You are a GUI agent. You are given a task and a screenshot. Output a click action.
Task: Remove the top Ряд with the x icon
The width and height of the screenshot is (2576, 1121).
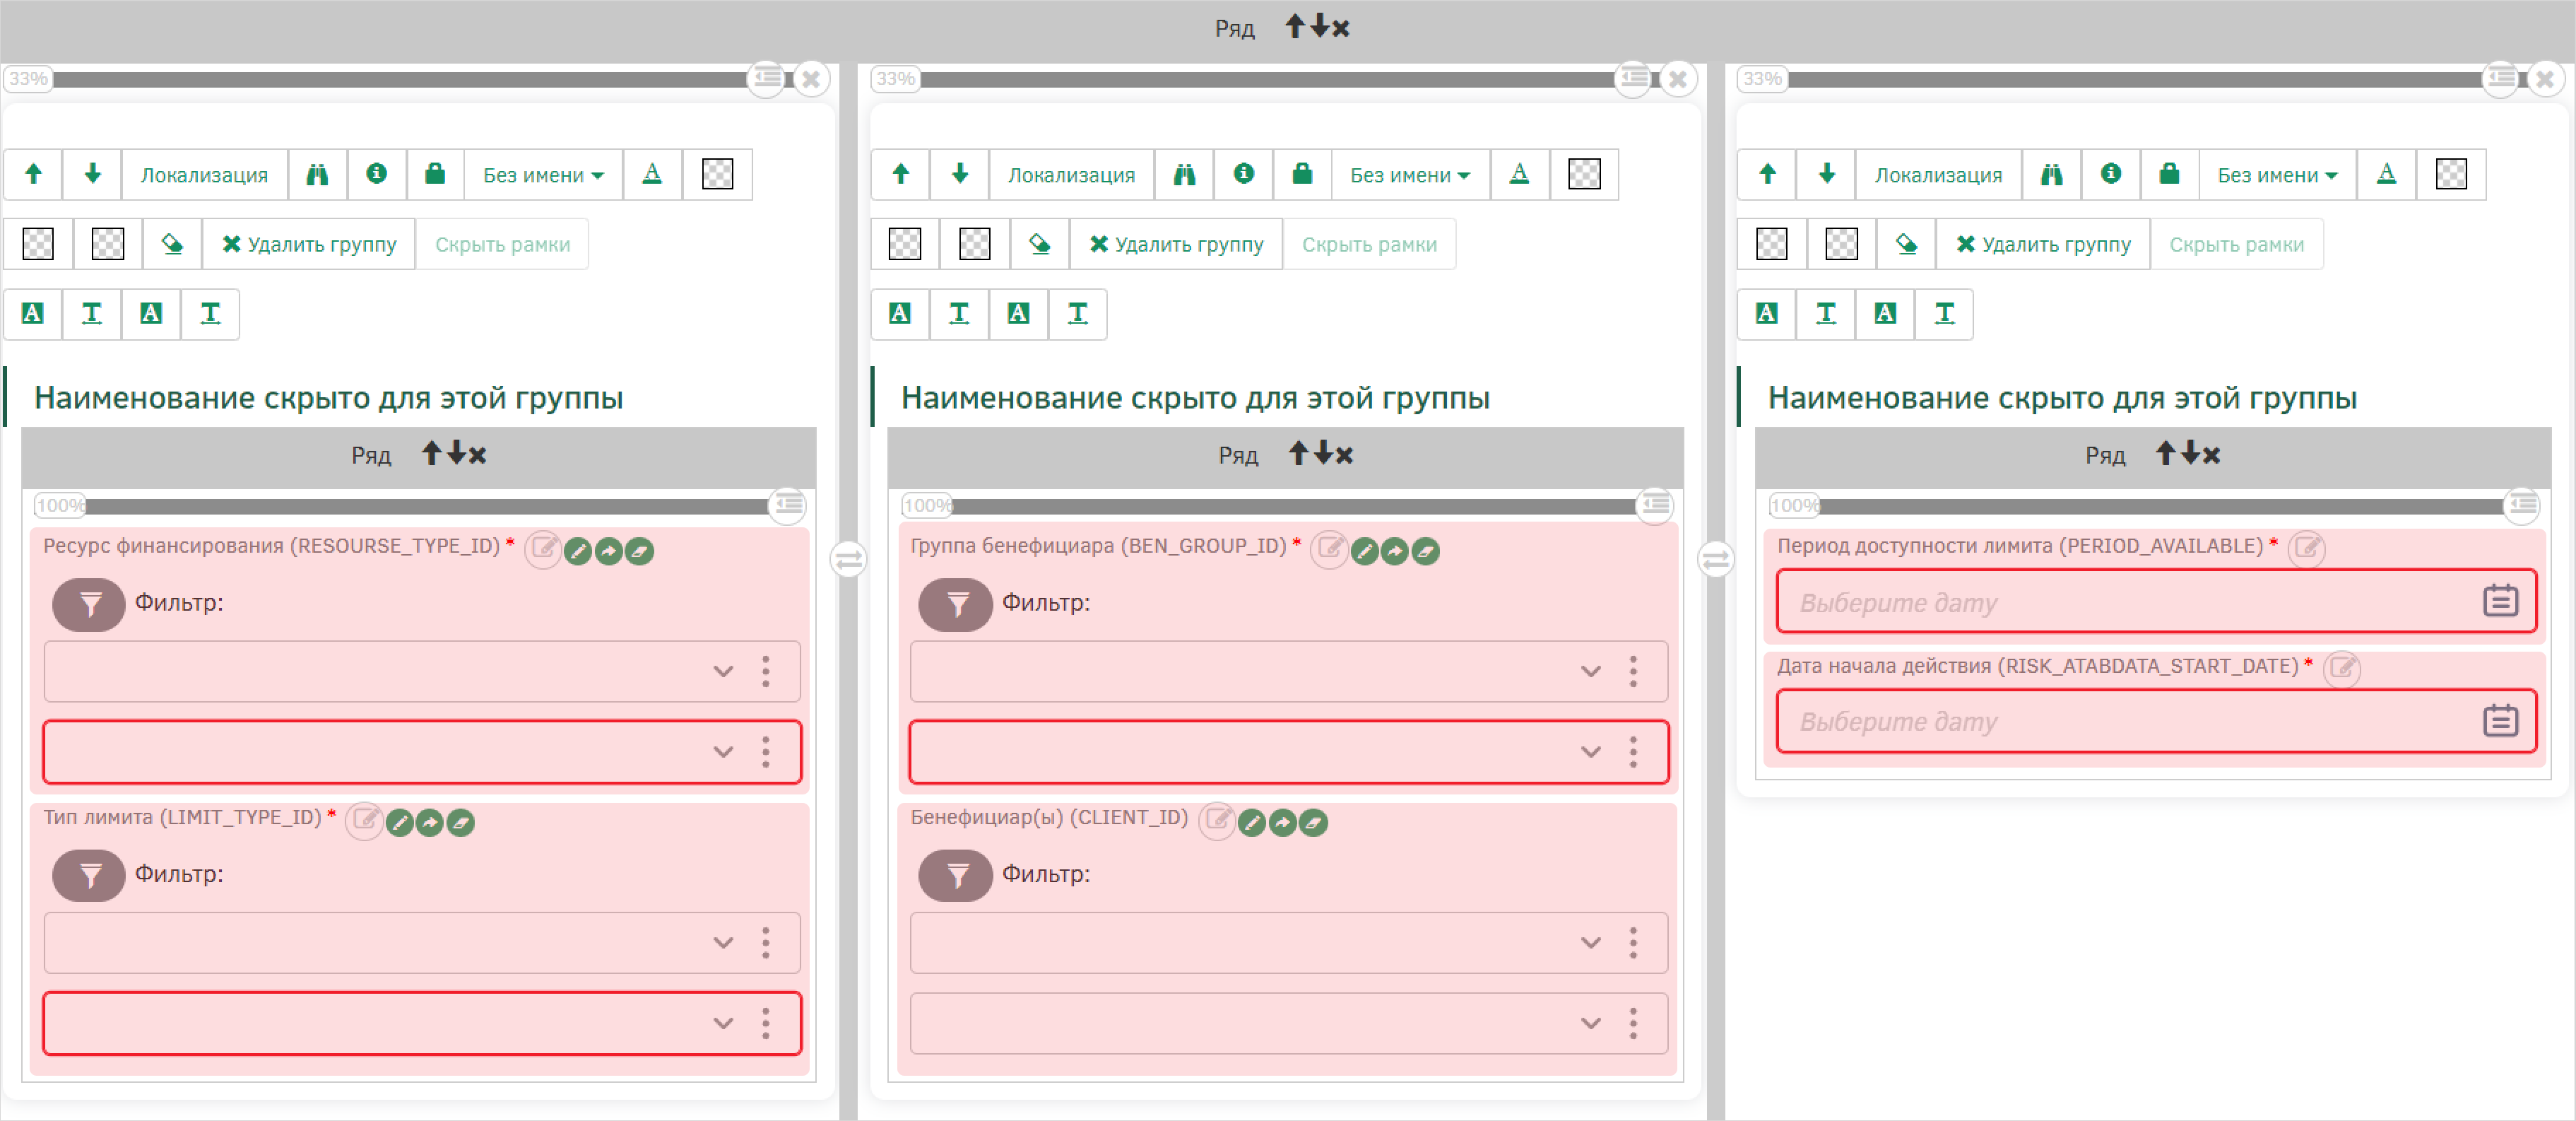point(1341,28)
